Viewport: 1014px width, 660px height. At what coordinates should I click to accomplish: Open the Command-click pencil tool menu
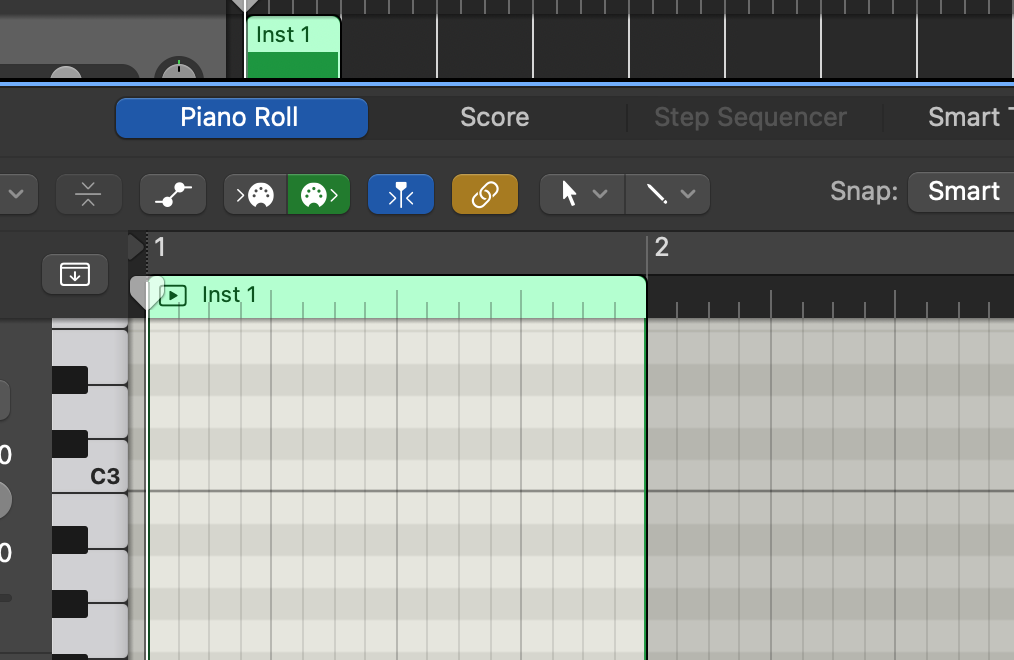(668, 194)
